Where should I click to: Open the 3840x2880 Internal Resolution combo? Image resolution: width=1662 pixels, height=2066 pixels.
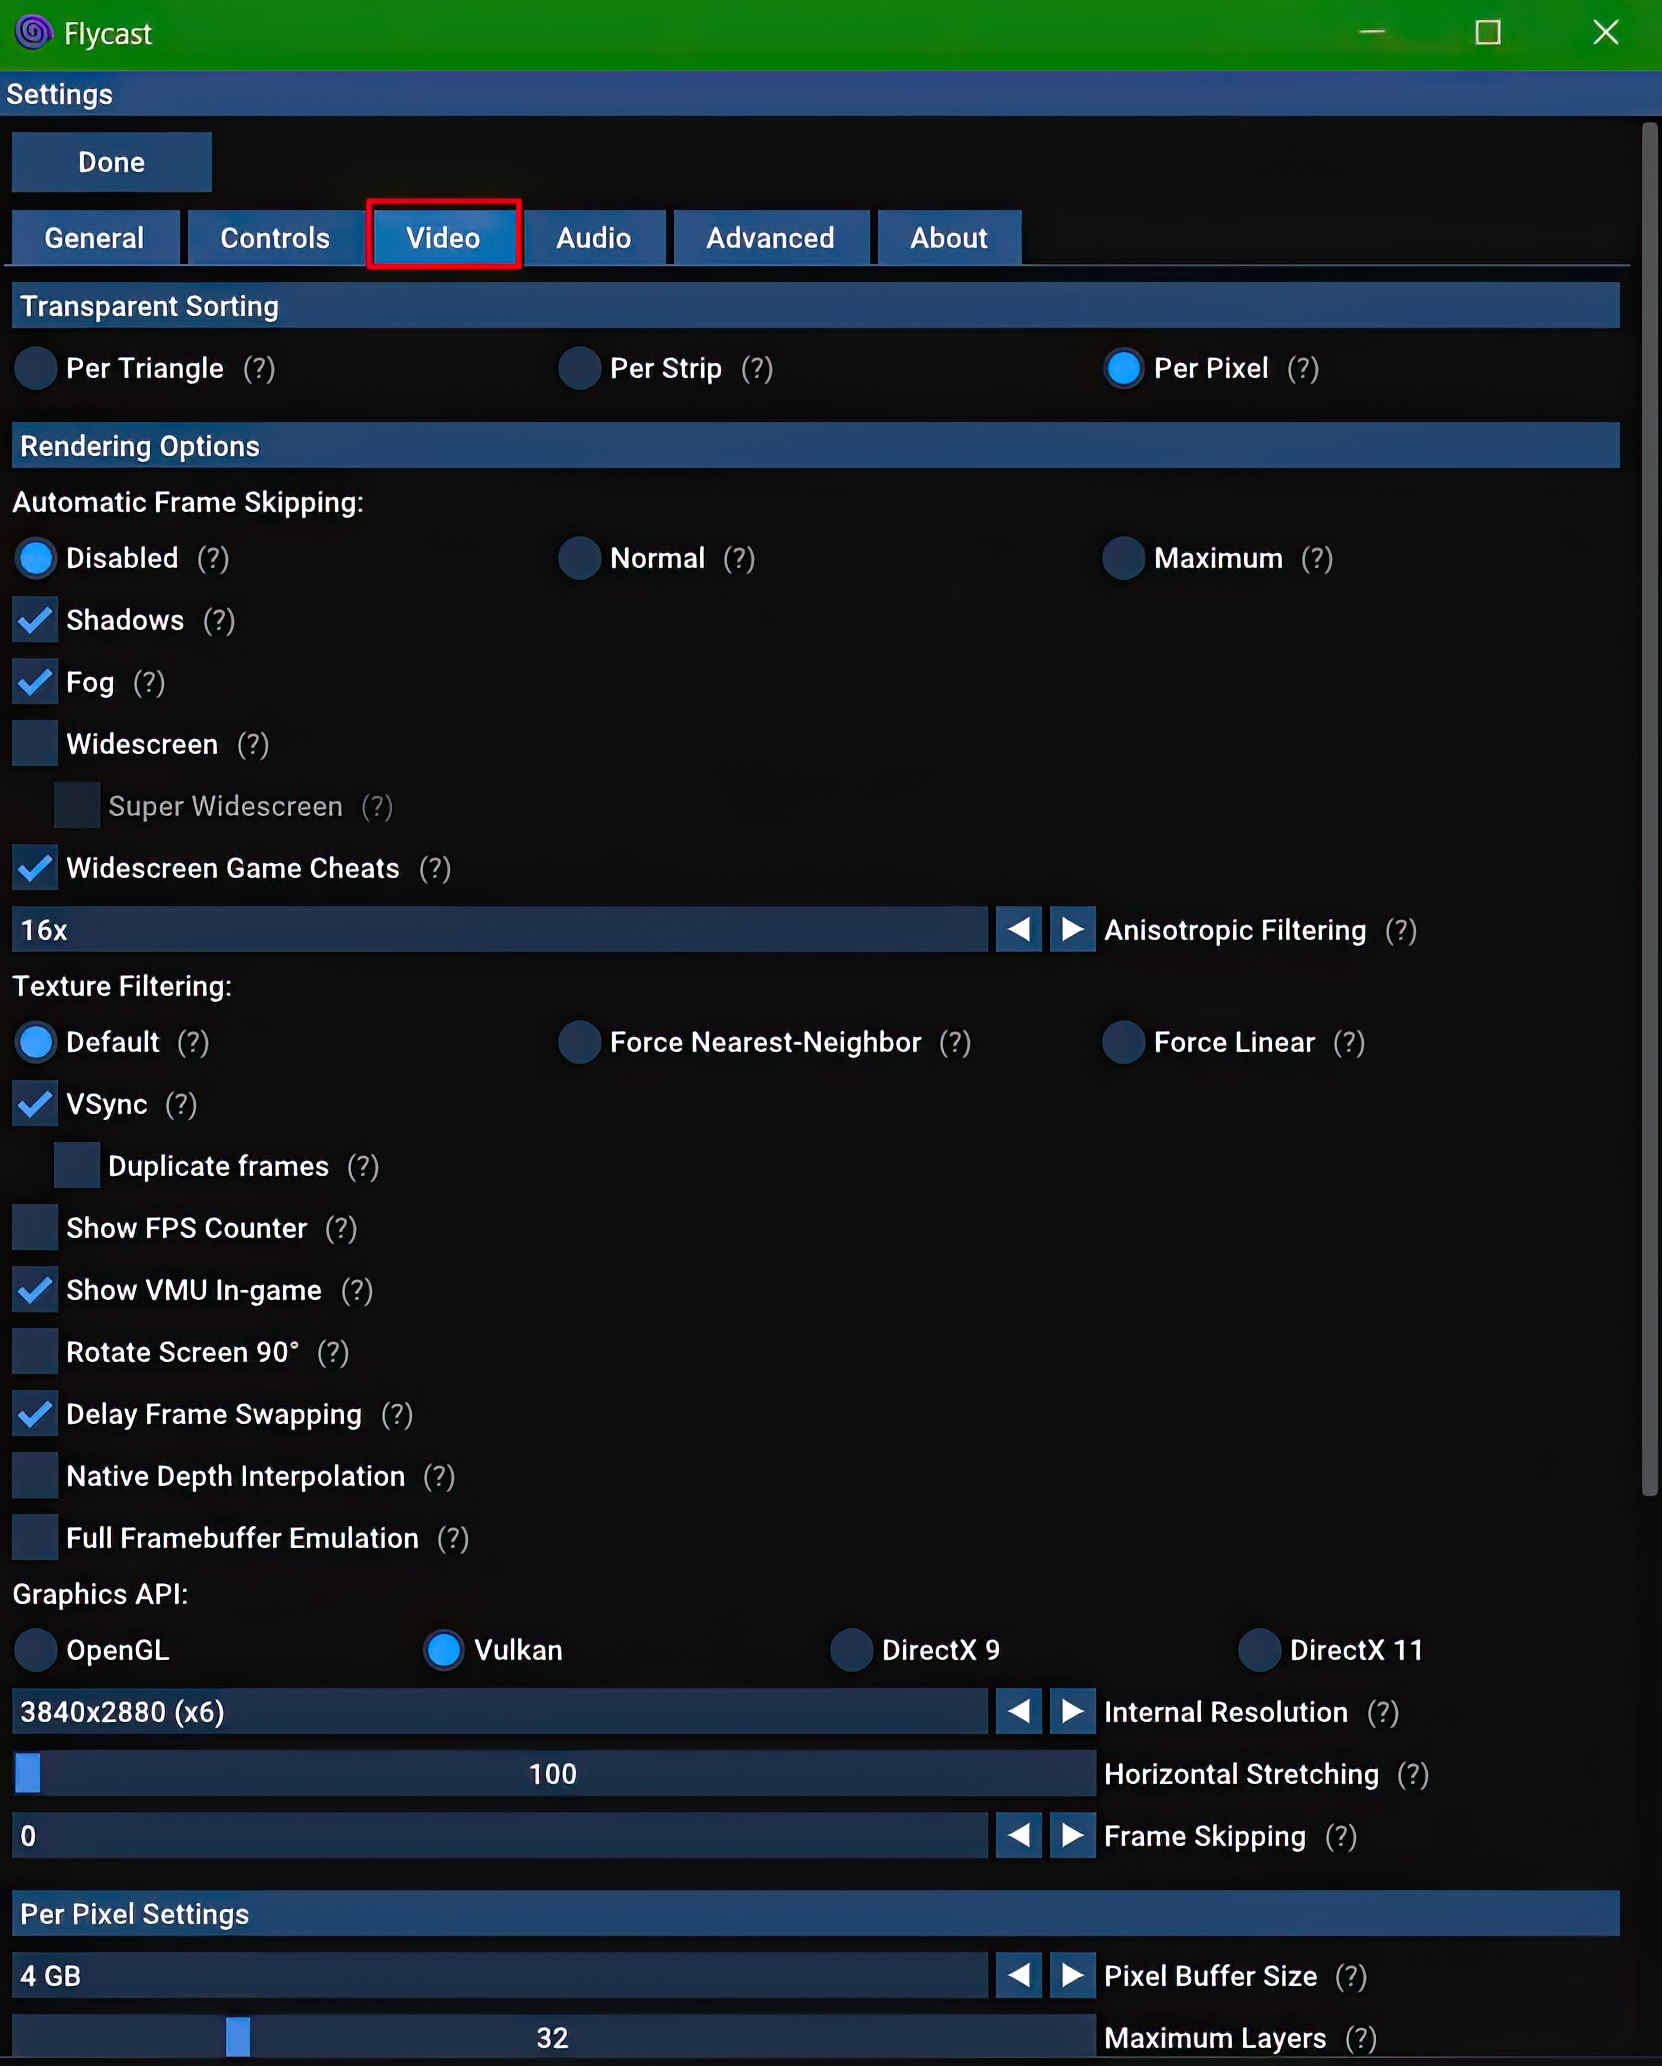tap(498, 1713)
